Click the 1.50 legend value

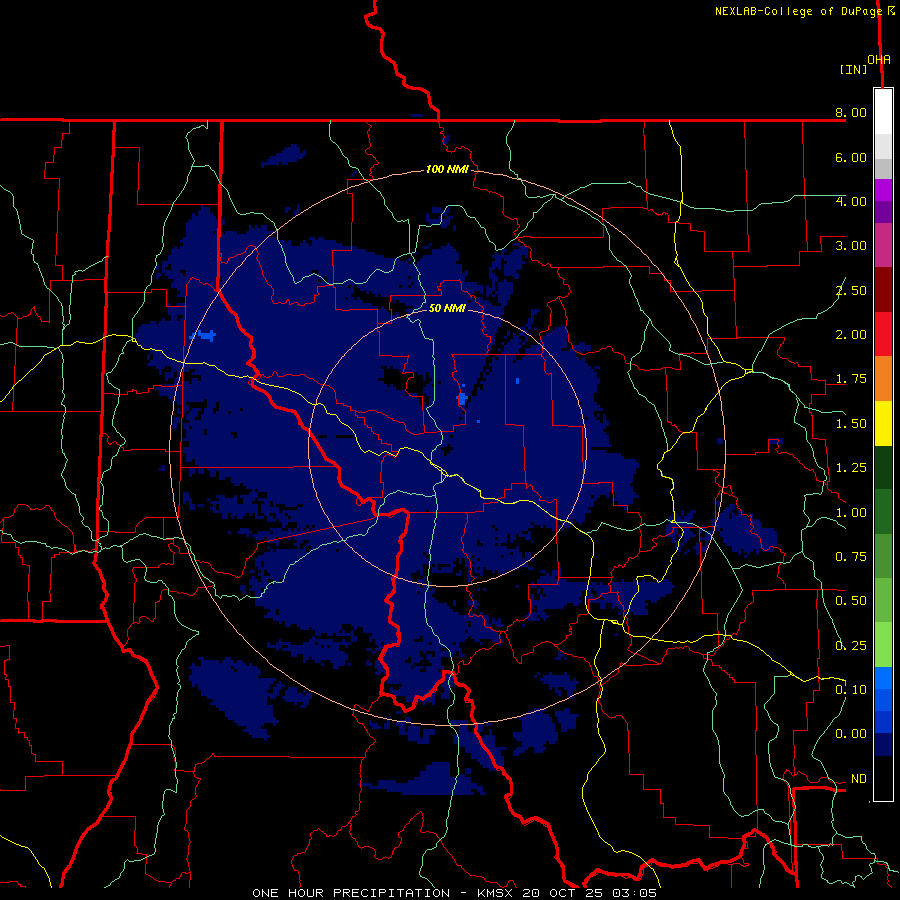[851, 424]
